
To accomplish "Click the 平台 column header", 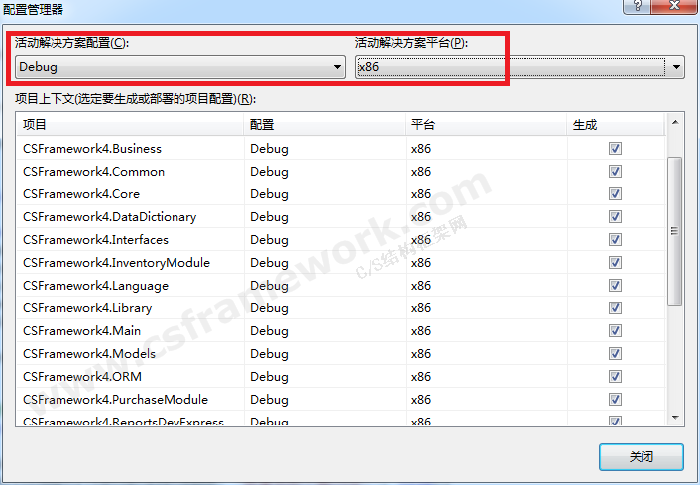I will point(484,125).
